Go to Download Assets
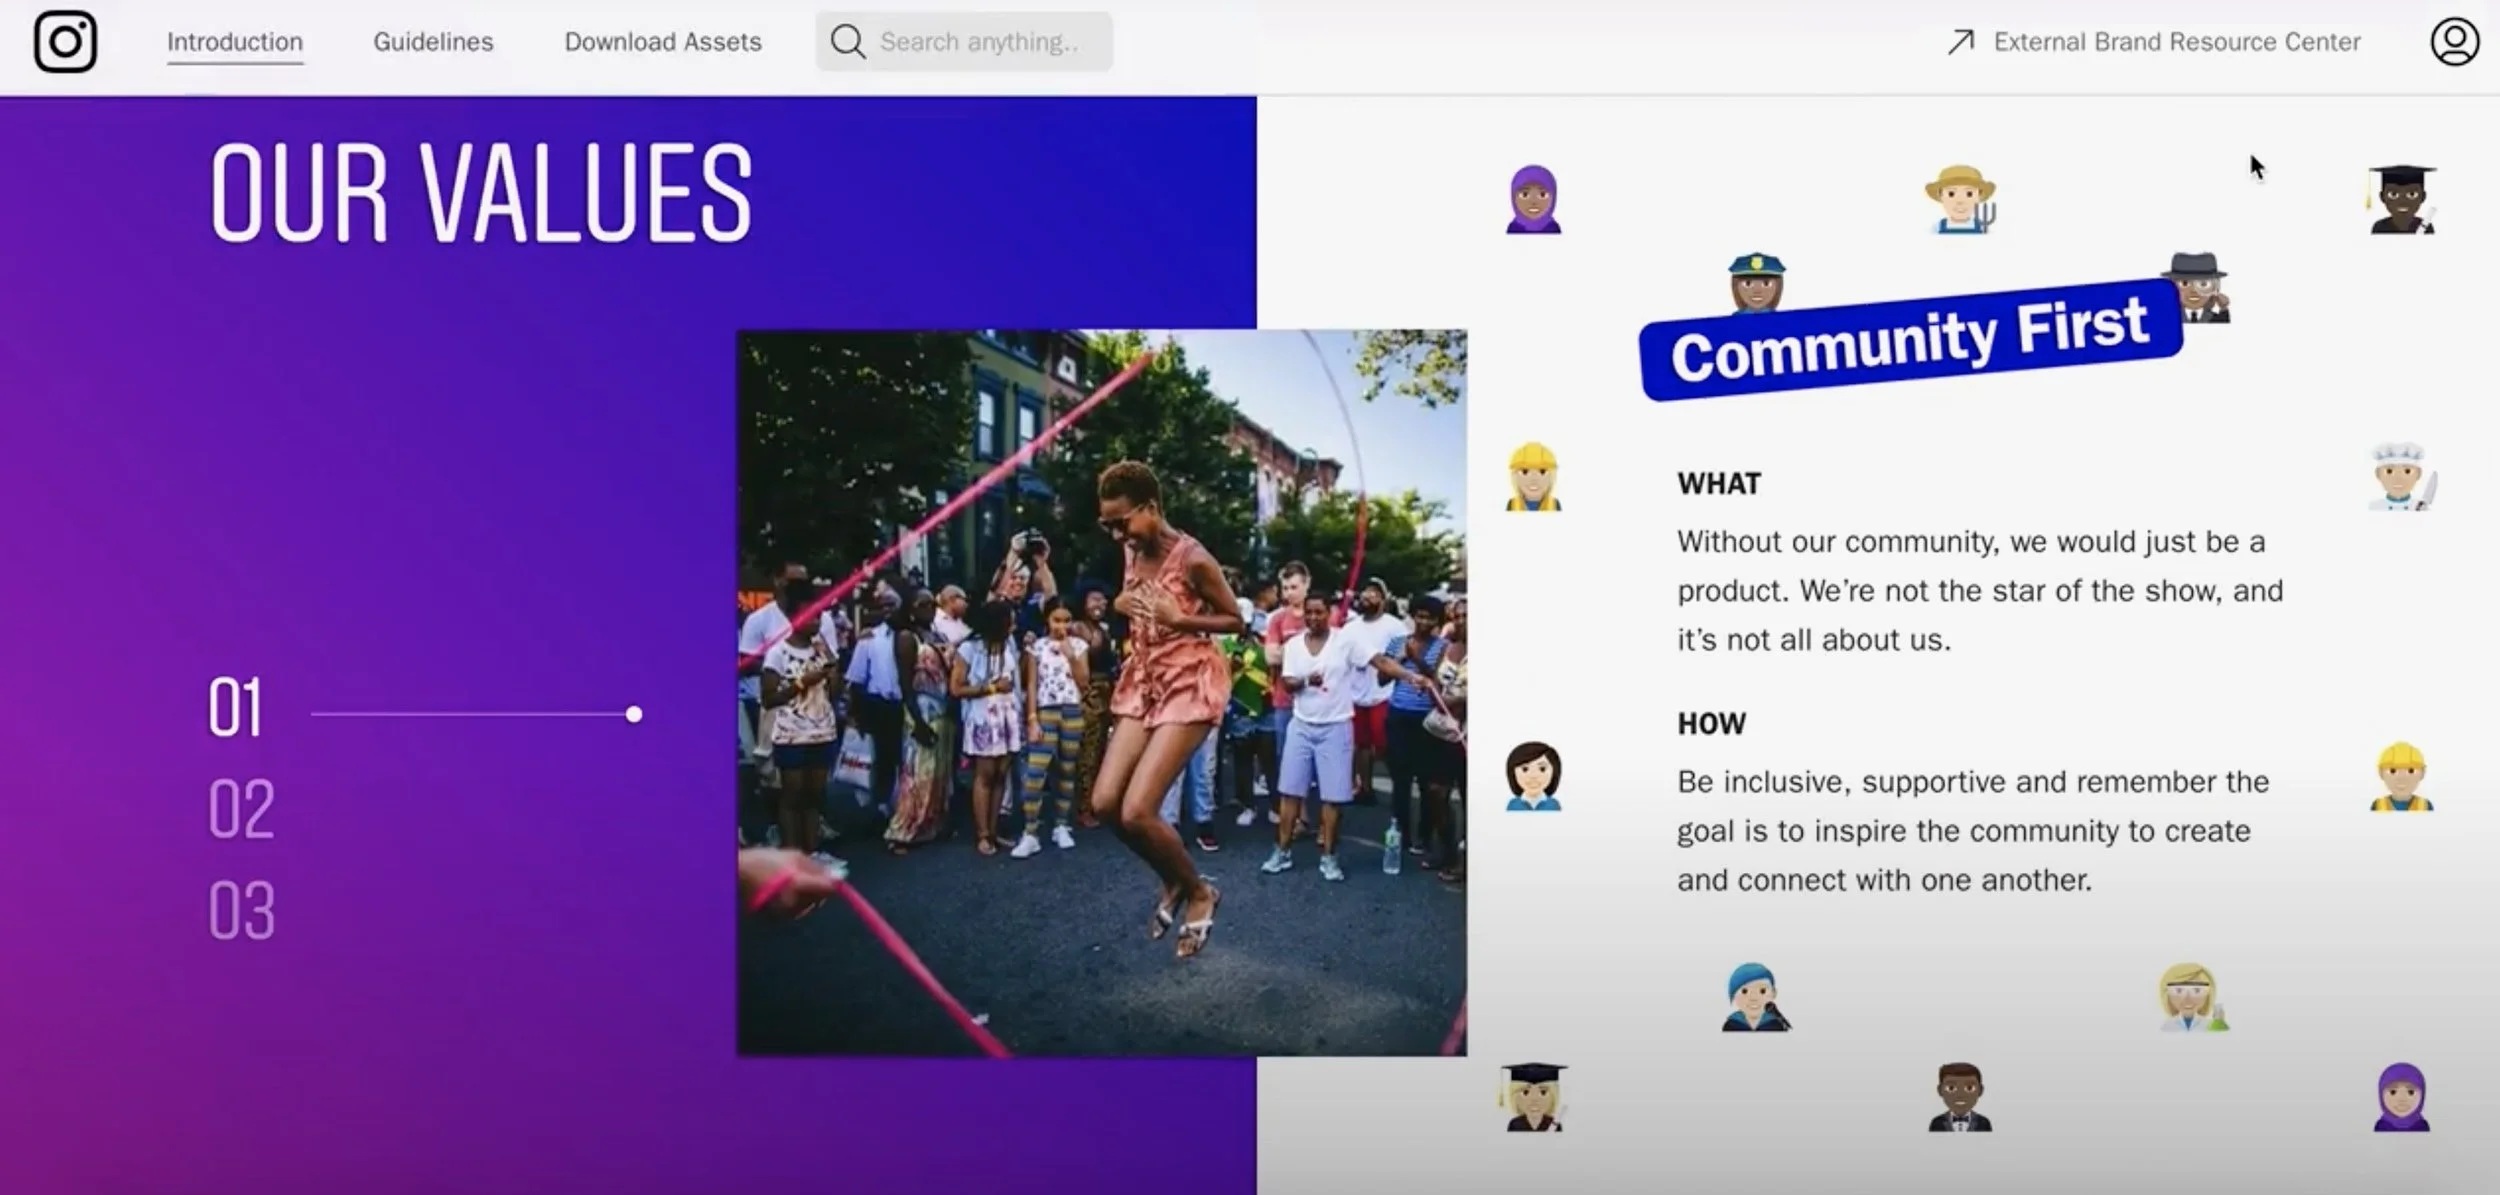Viewport: 2500px width, 1195px height. (663, 42)
